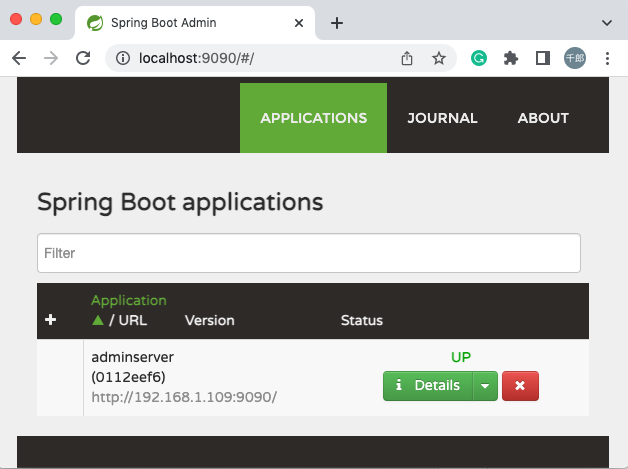This screenshot has width=628, height=469.
Task: Click the browser forward arrow
Action: pyautogui.click(x=51, y=58)
